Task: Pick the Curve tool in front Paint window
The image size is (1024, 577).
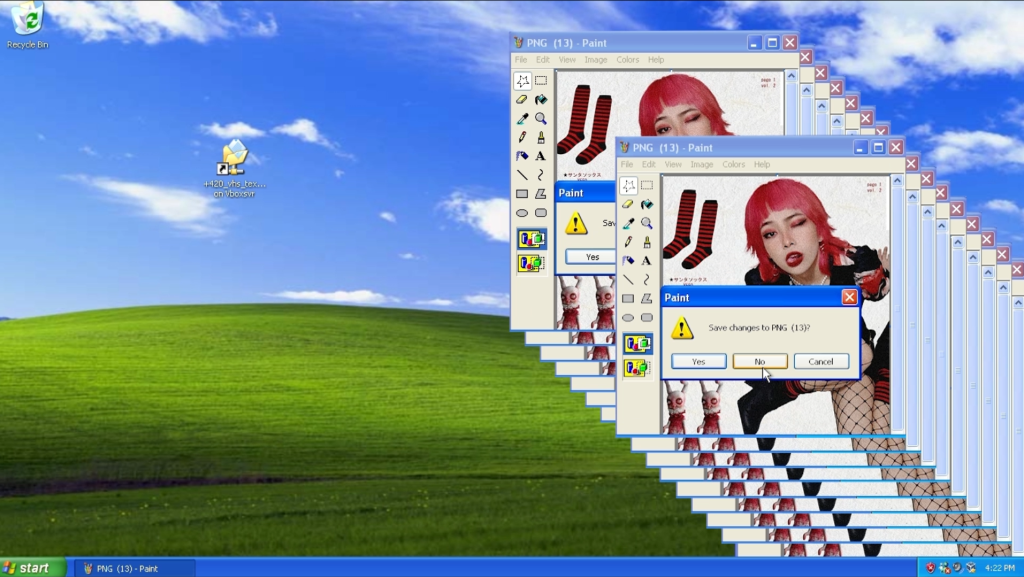Action: (647, 280)
